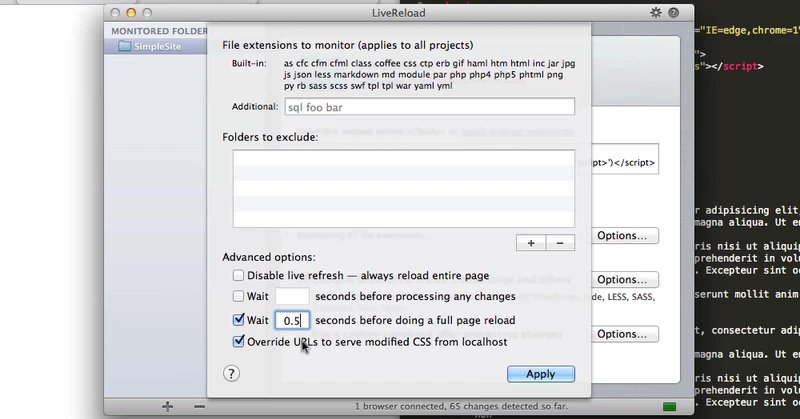Open the second Options button on right
This screenshot has width=800, height=419.
[624, 280]
